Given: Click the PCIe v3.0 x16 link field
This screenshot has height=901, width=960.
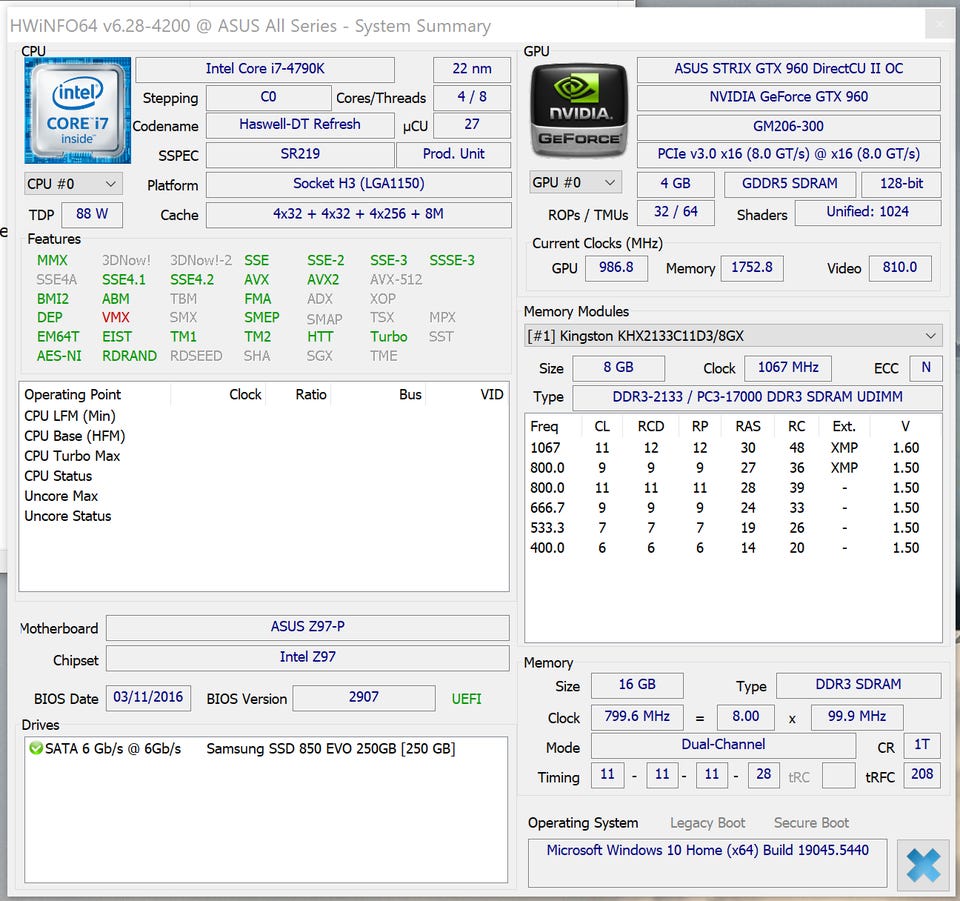Looking at the screenshot, I should [789, 154].
